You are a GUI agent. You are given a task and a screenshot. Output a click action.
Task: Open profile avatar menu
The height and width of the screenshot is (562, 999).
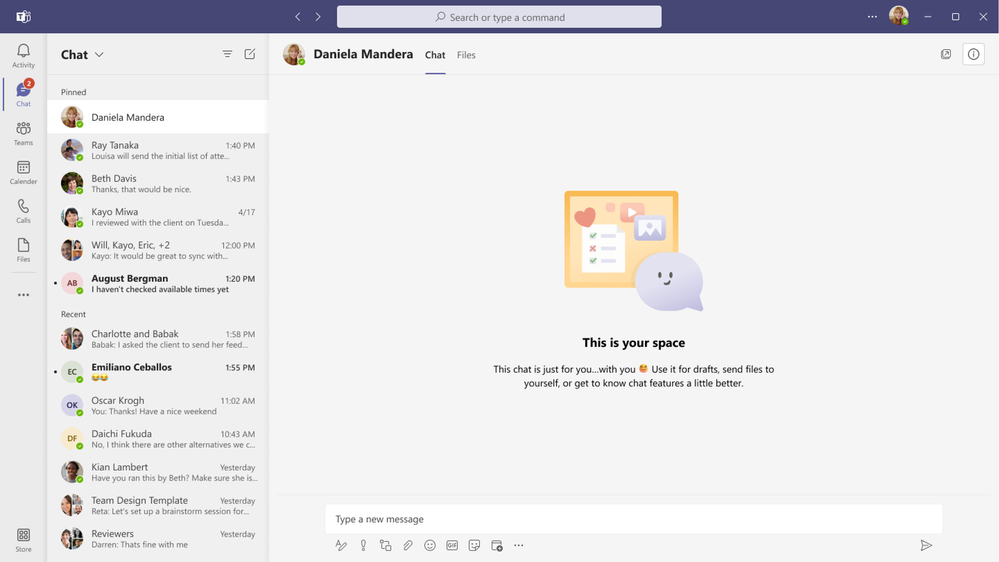coord(899,16)
